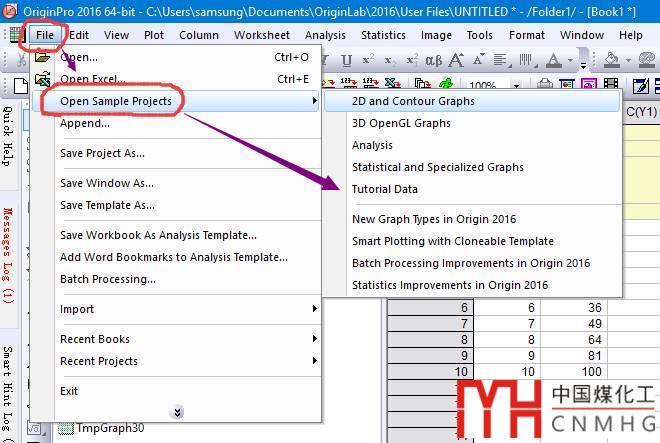The image size is (660, 443).
Task: Click the palette icon at toolbar end
Action: [647, 60]
